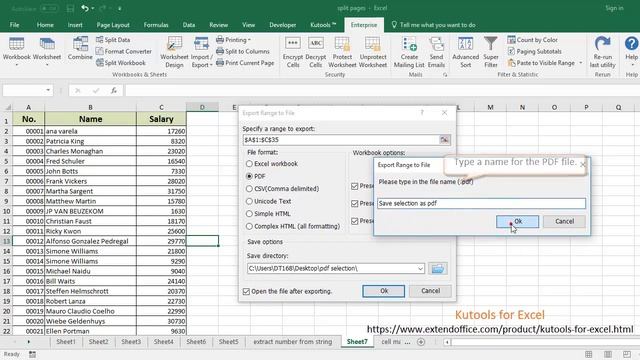Open 'extract number from string' sheet tab

tap(292, 342)
